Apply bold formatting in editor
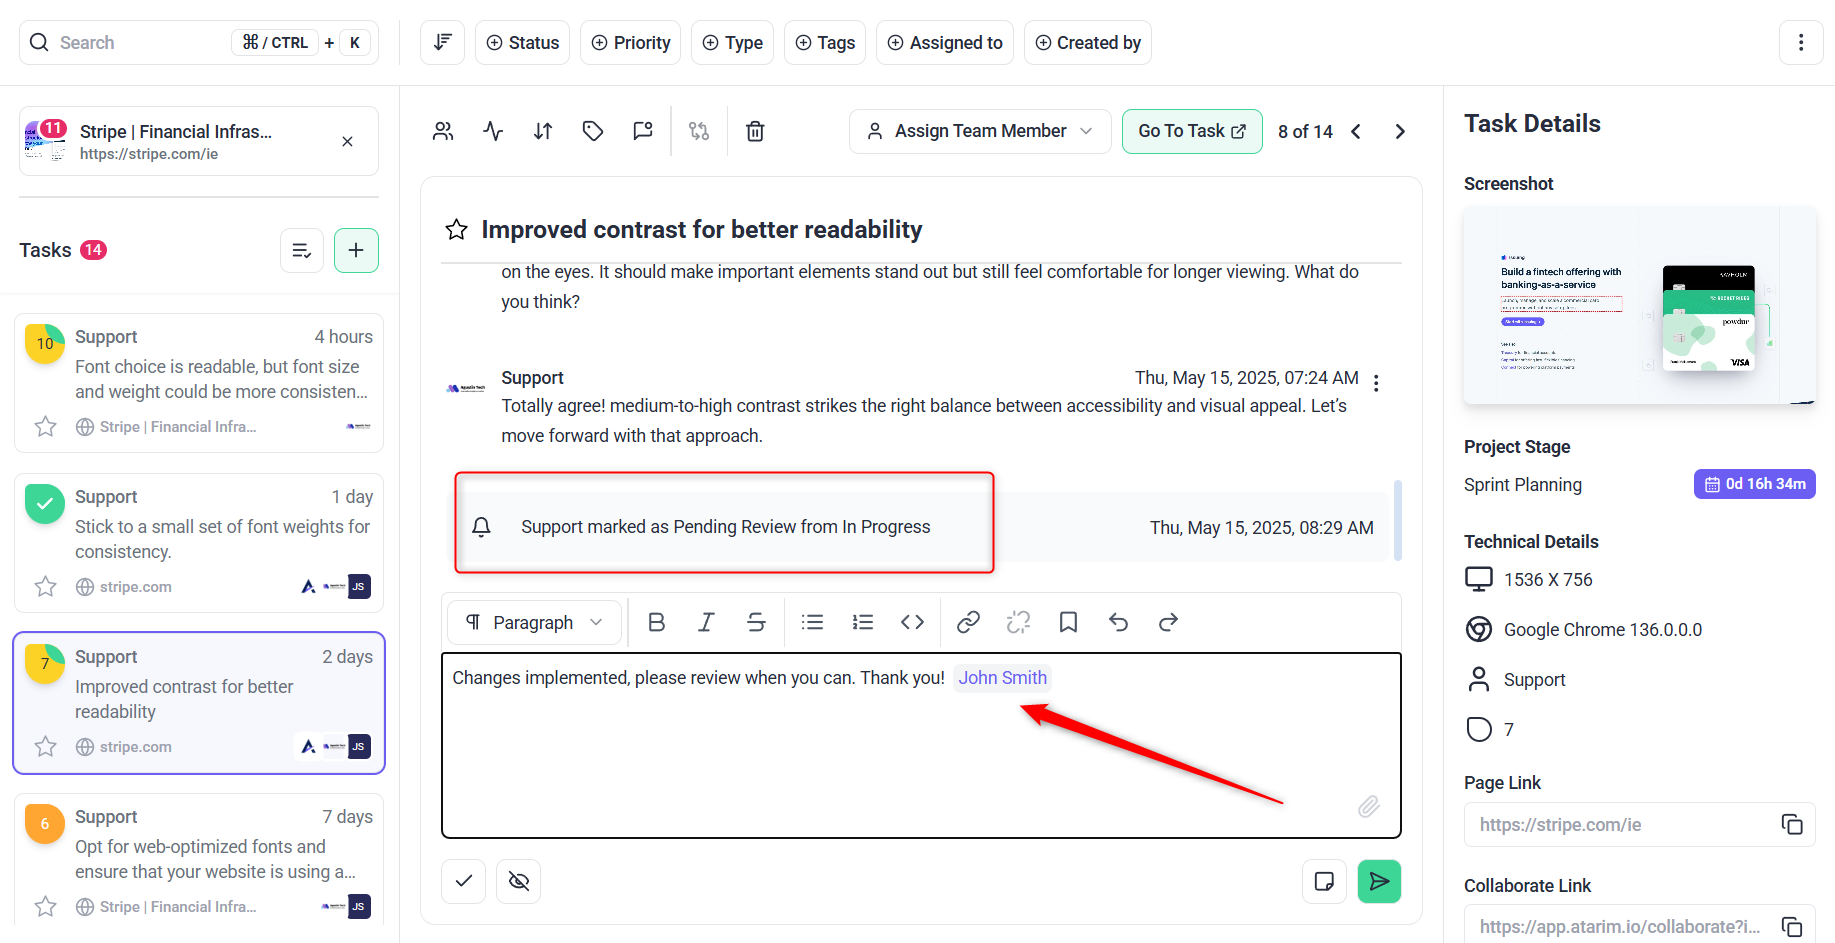1835x943 pixels. pyautogui.click(x=656, y=622)
